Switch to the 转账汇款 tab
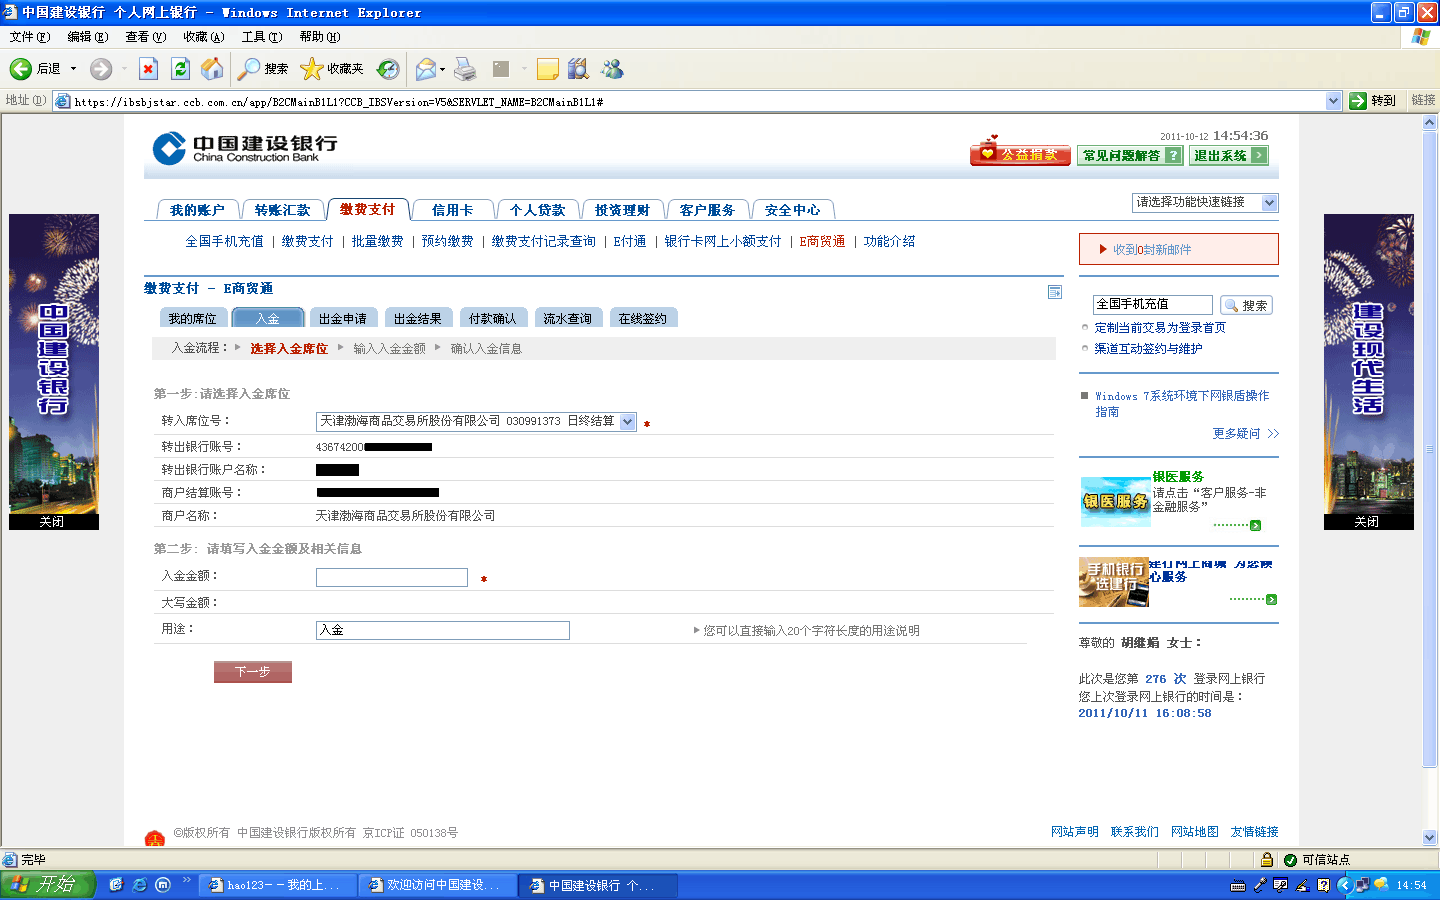Viewport: 1440px width, 900px height. coord(282,210)
